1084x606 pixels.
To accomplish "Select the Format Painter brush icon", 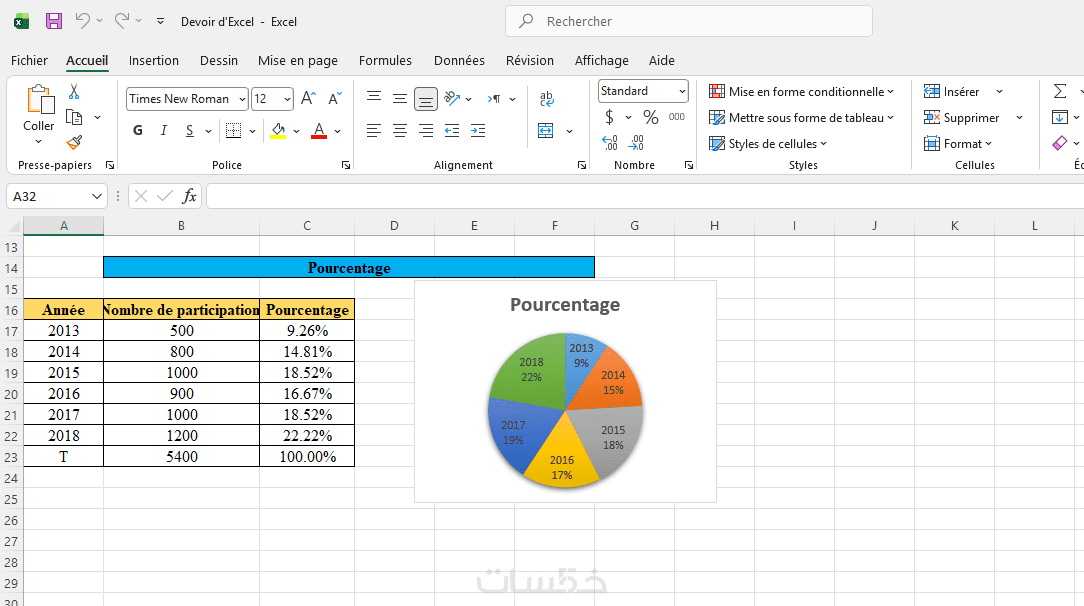I will click(74, 142).
